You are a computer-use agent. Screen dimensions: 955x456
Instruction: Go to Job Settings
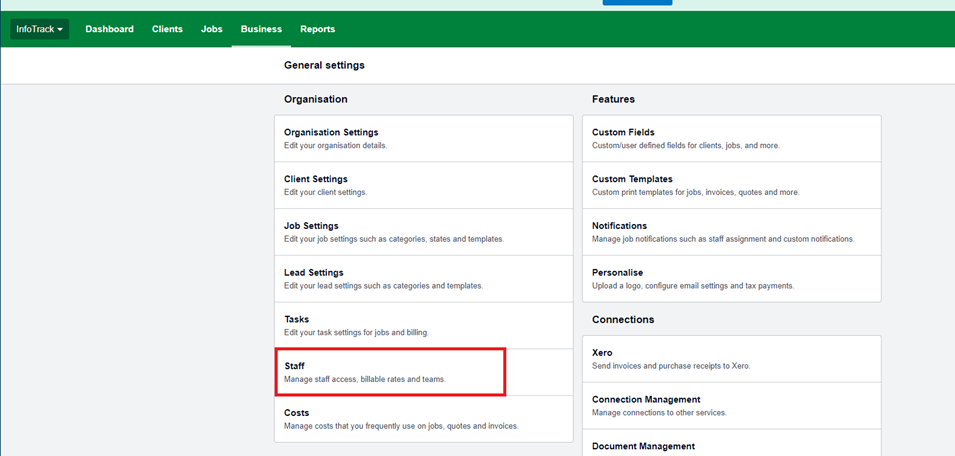tap(311, 226)
